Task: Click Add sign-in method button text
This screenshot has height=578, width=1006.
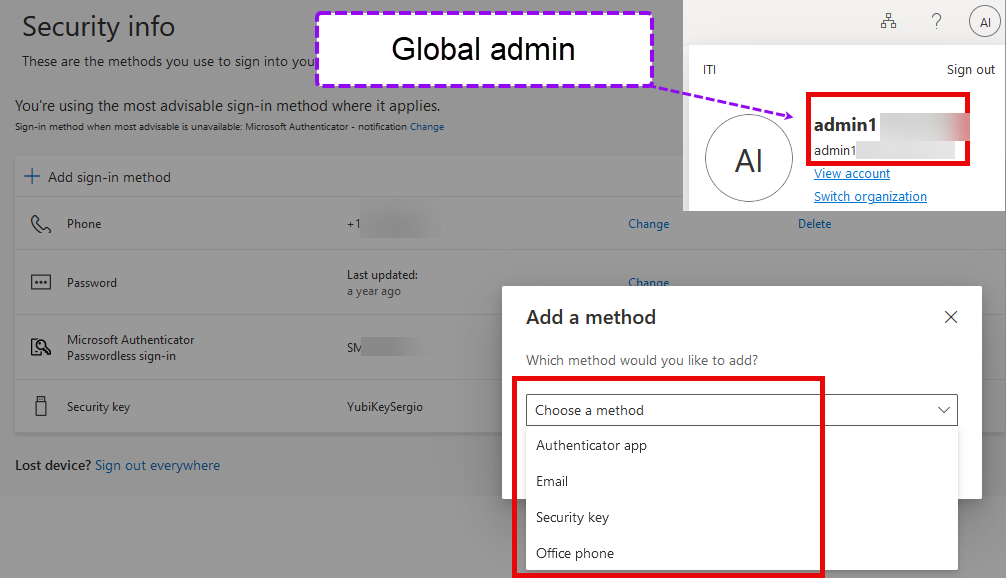Action: pyautogui.click(x=110, y=177)
